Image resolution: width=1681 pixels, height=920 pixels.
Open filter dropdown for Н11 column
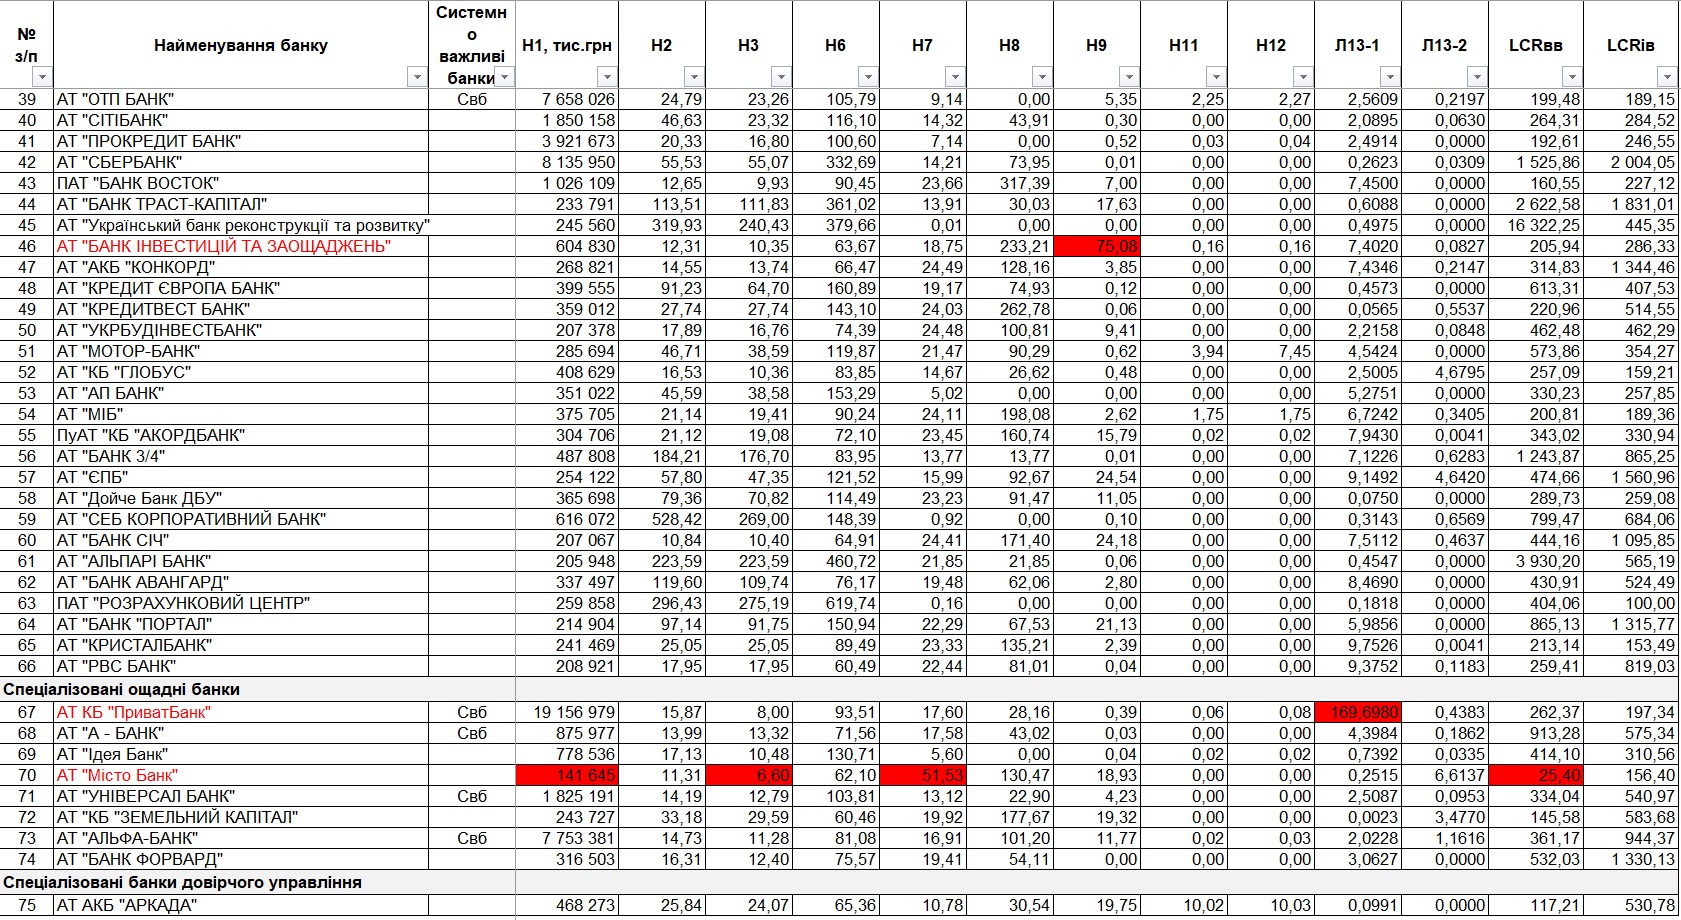1216,77
